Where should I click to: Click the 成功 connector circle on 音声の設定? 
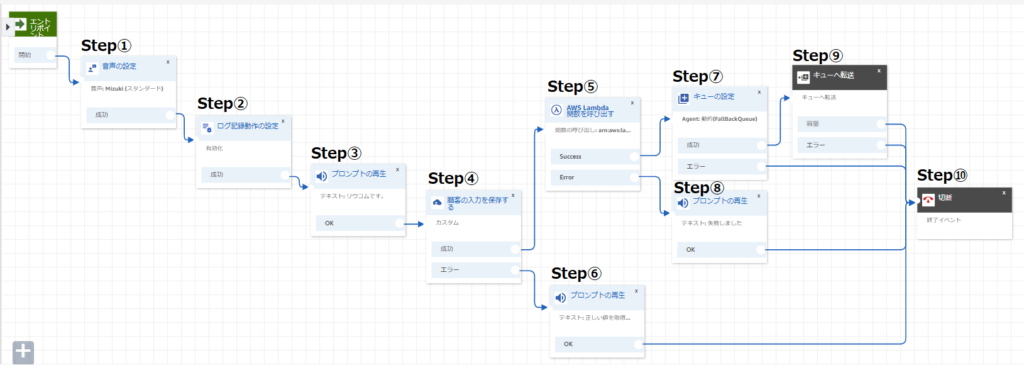click(170, 115)
